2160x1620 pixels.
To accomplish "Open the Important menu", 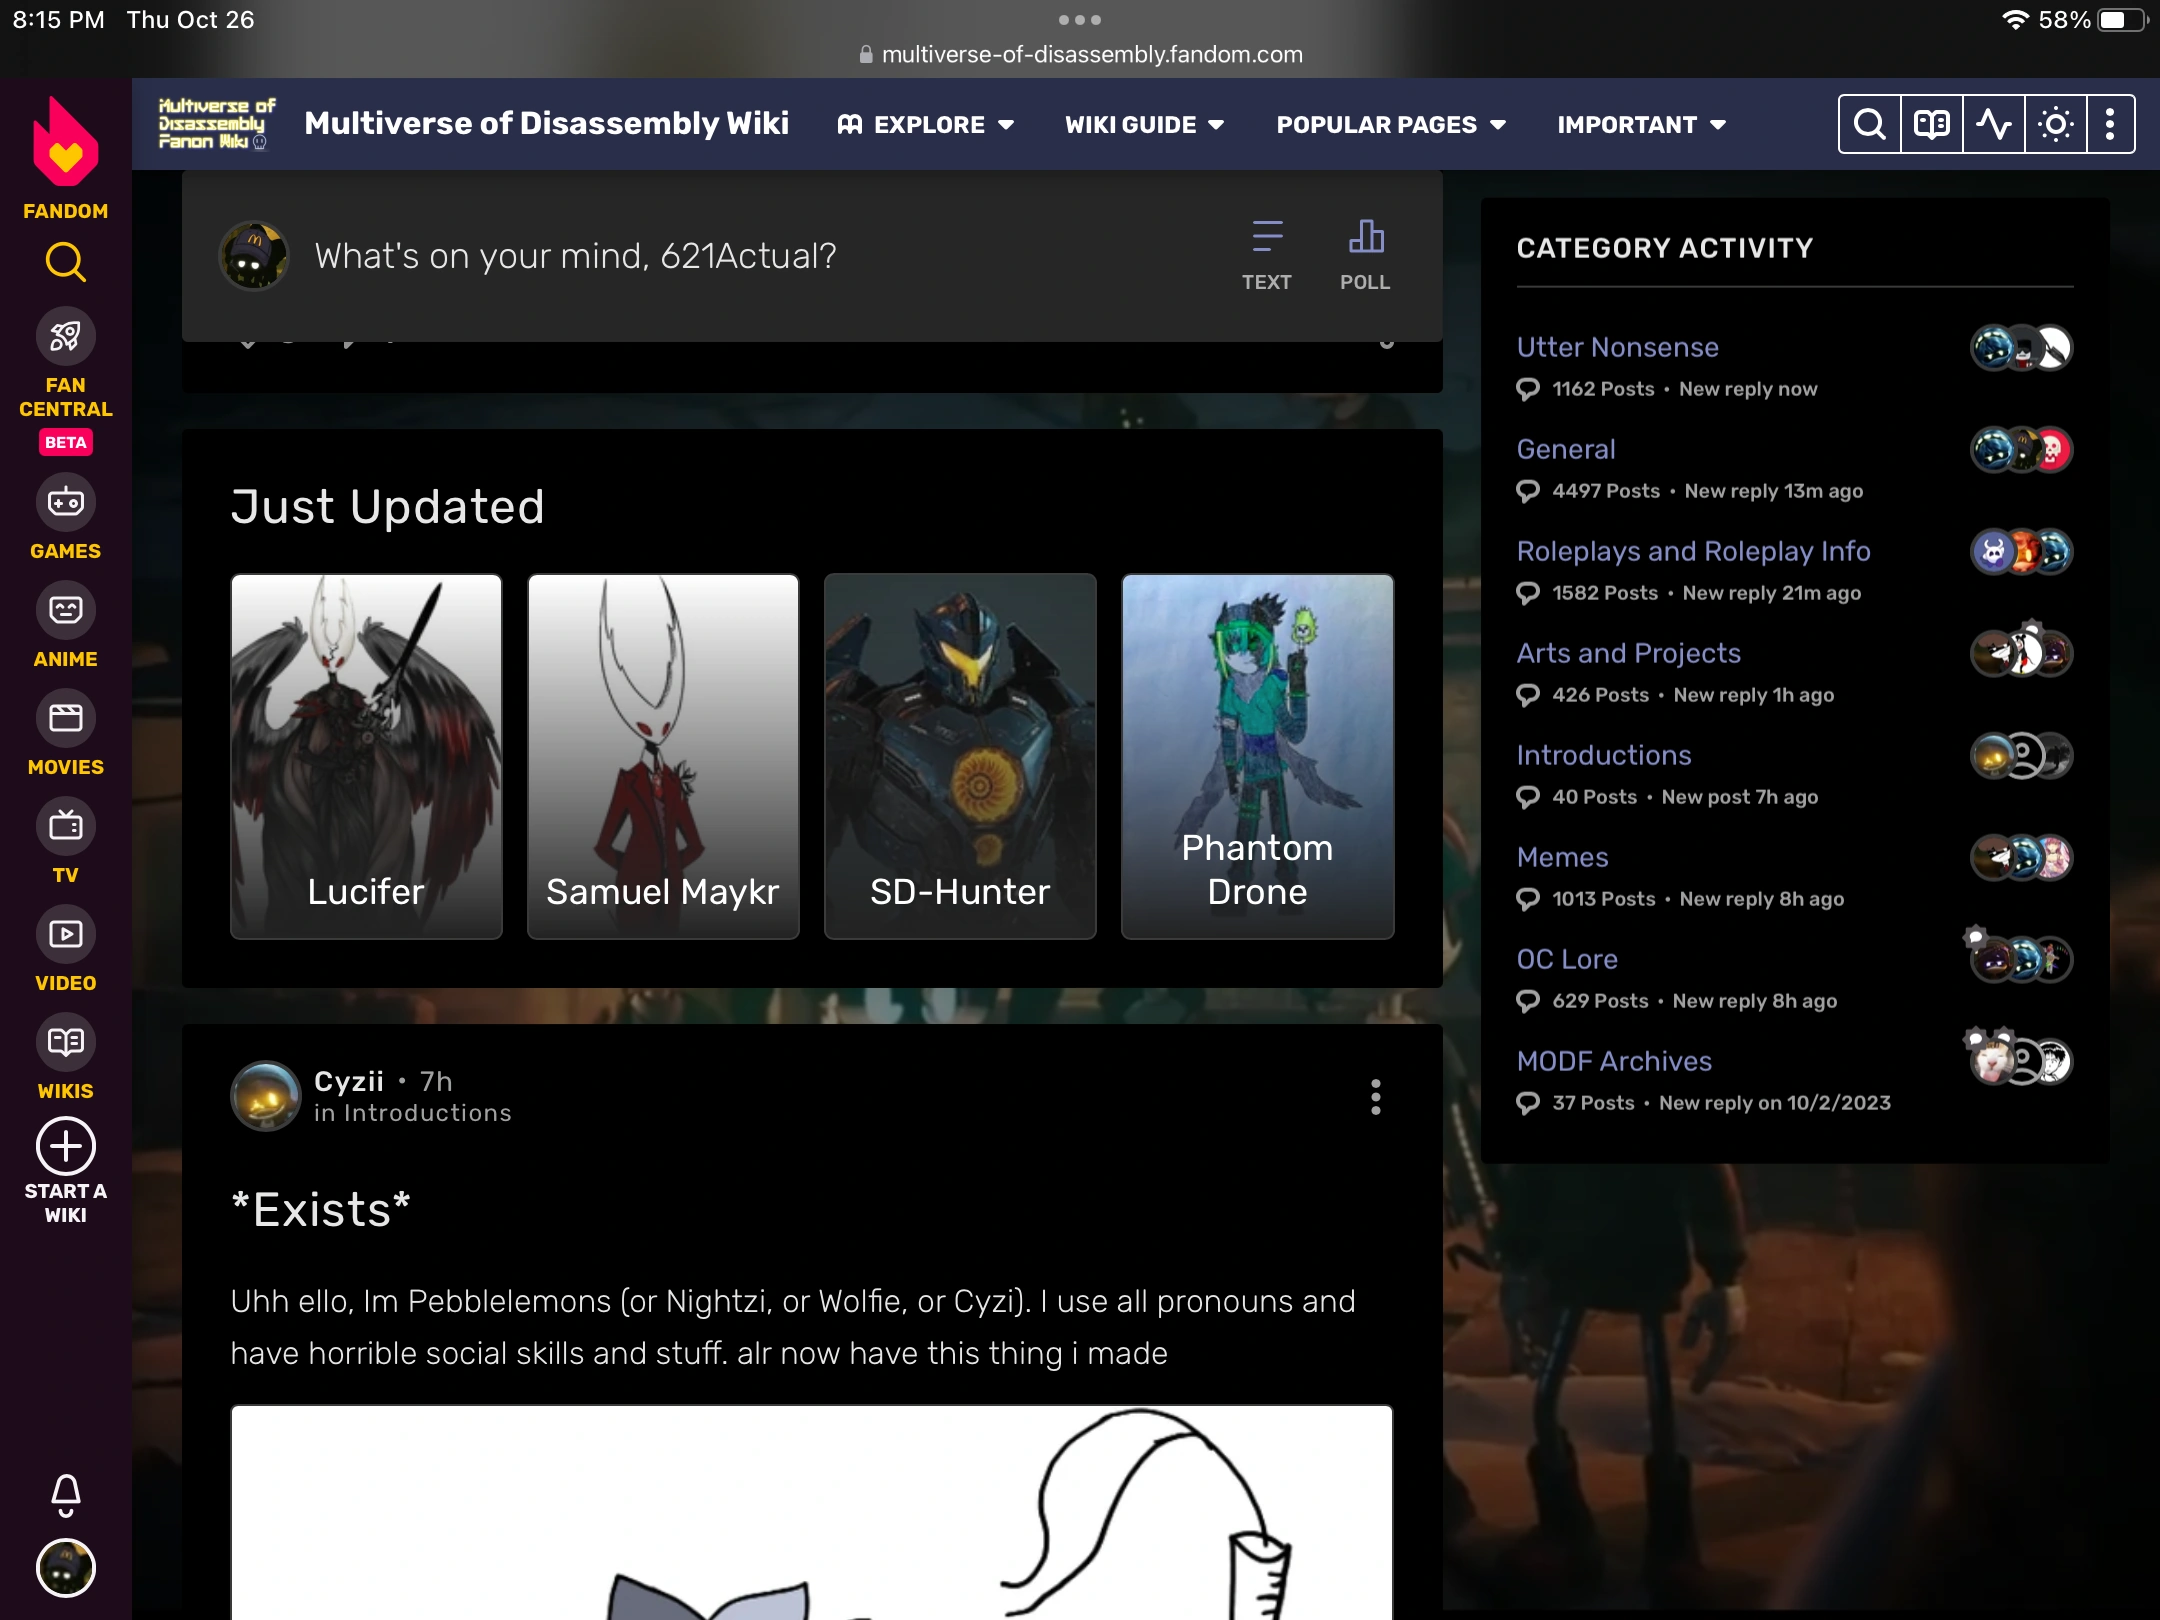I will coord(1641,125).
